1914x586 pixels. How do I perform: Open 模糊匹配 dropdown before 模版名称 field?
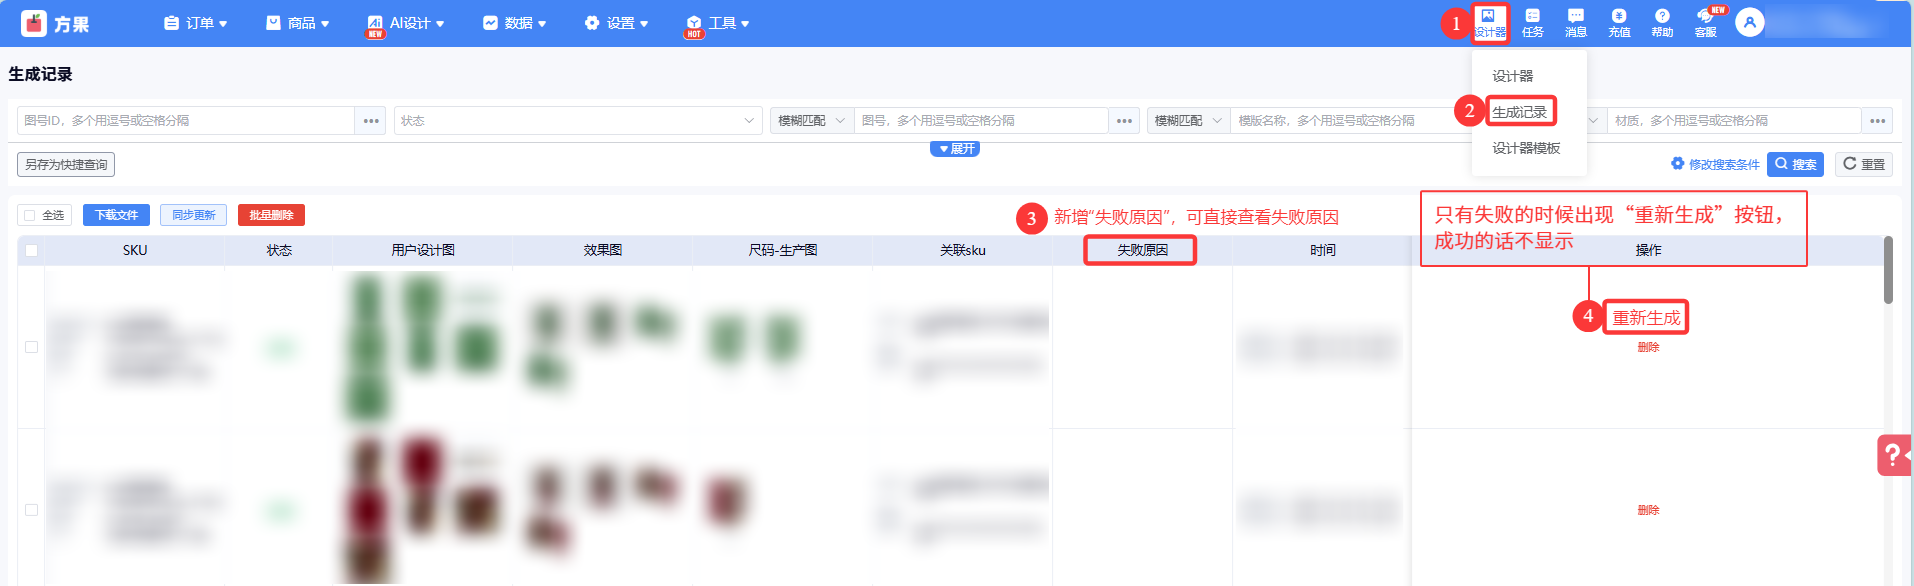click(1189, 121)
